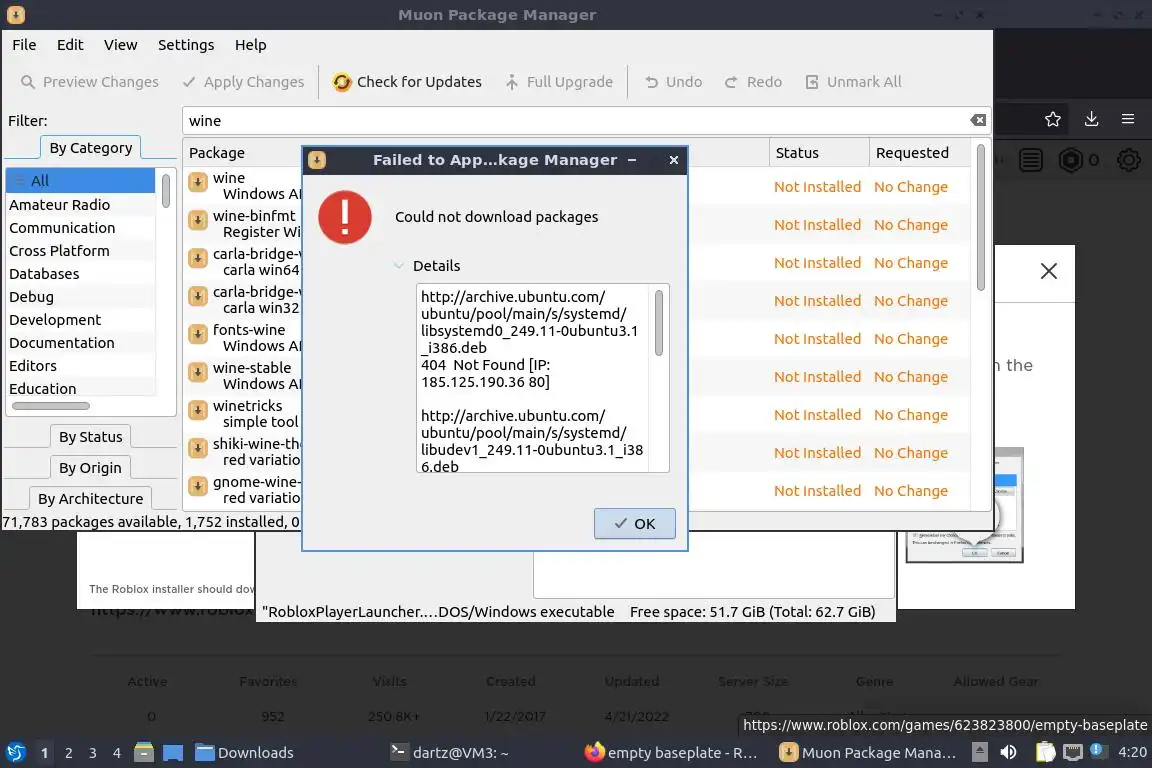The height and width of the screenshot is (768, 1152).
Task: Click the package icon beside wine-binfmt
Action: [x=198, y=220]
